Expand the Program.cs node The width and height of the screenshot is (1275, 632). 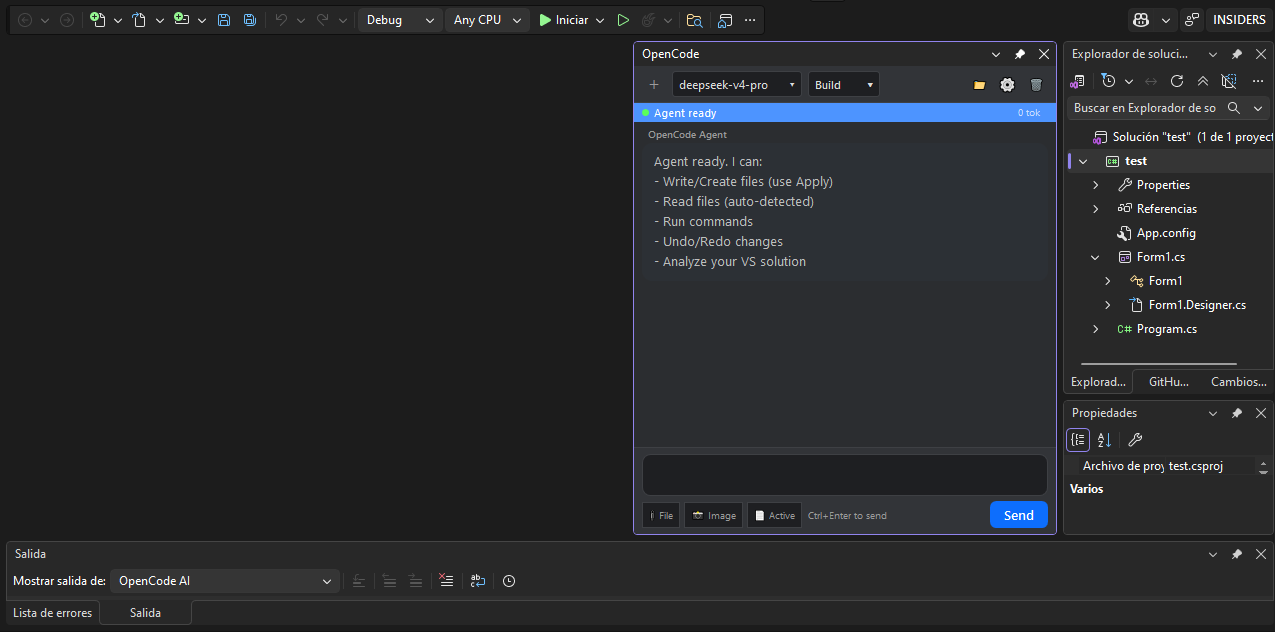1096,329
